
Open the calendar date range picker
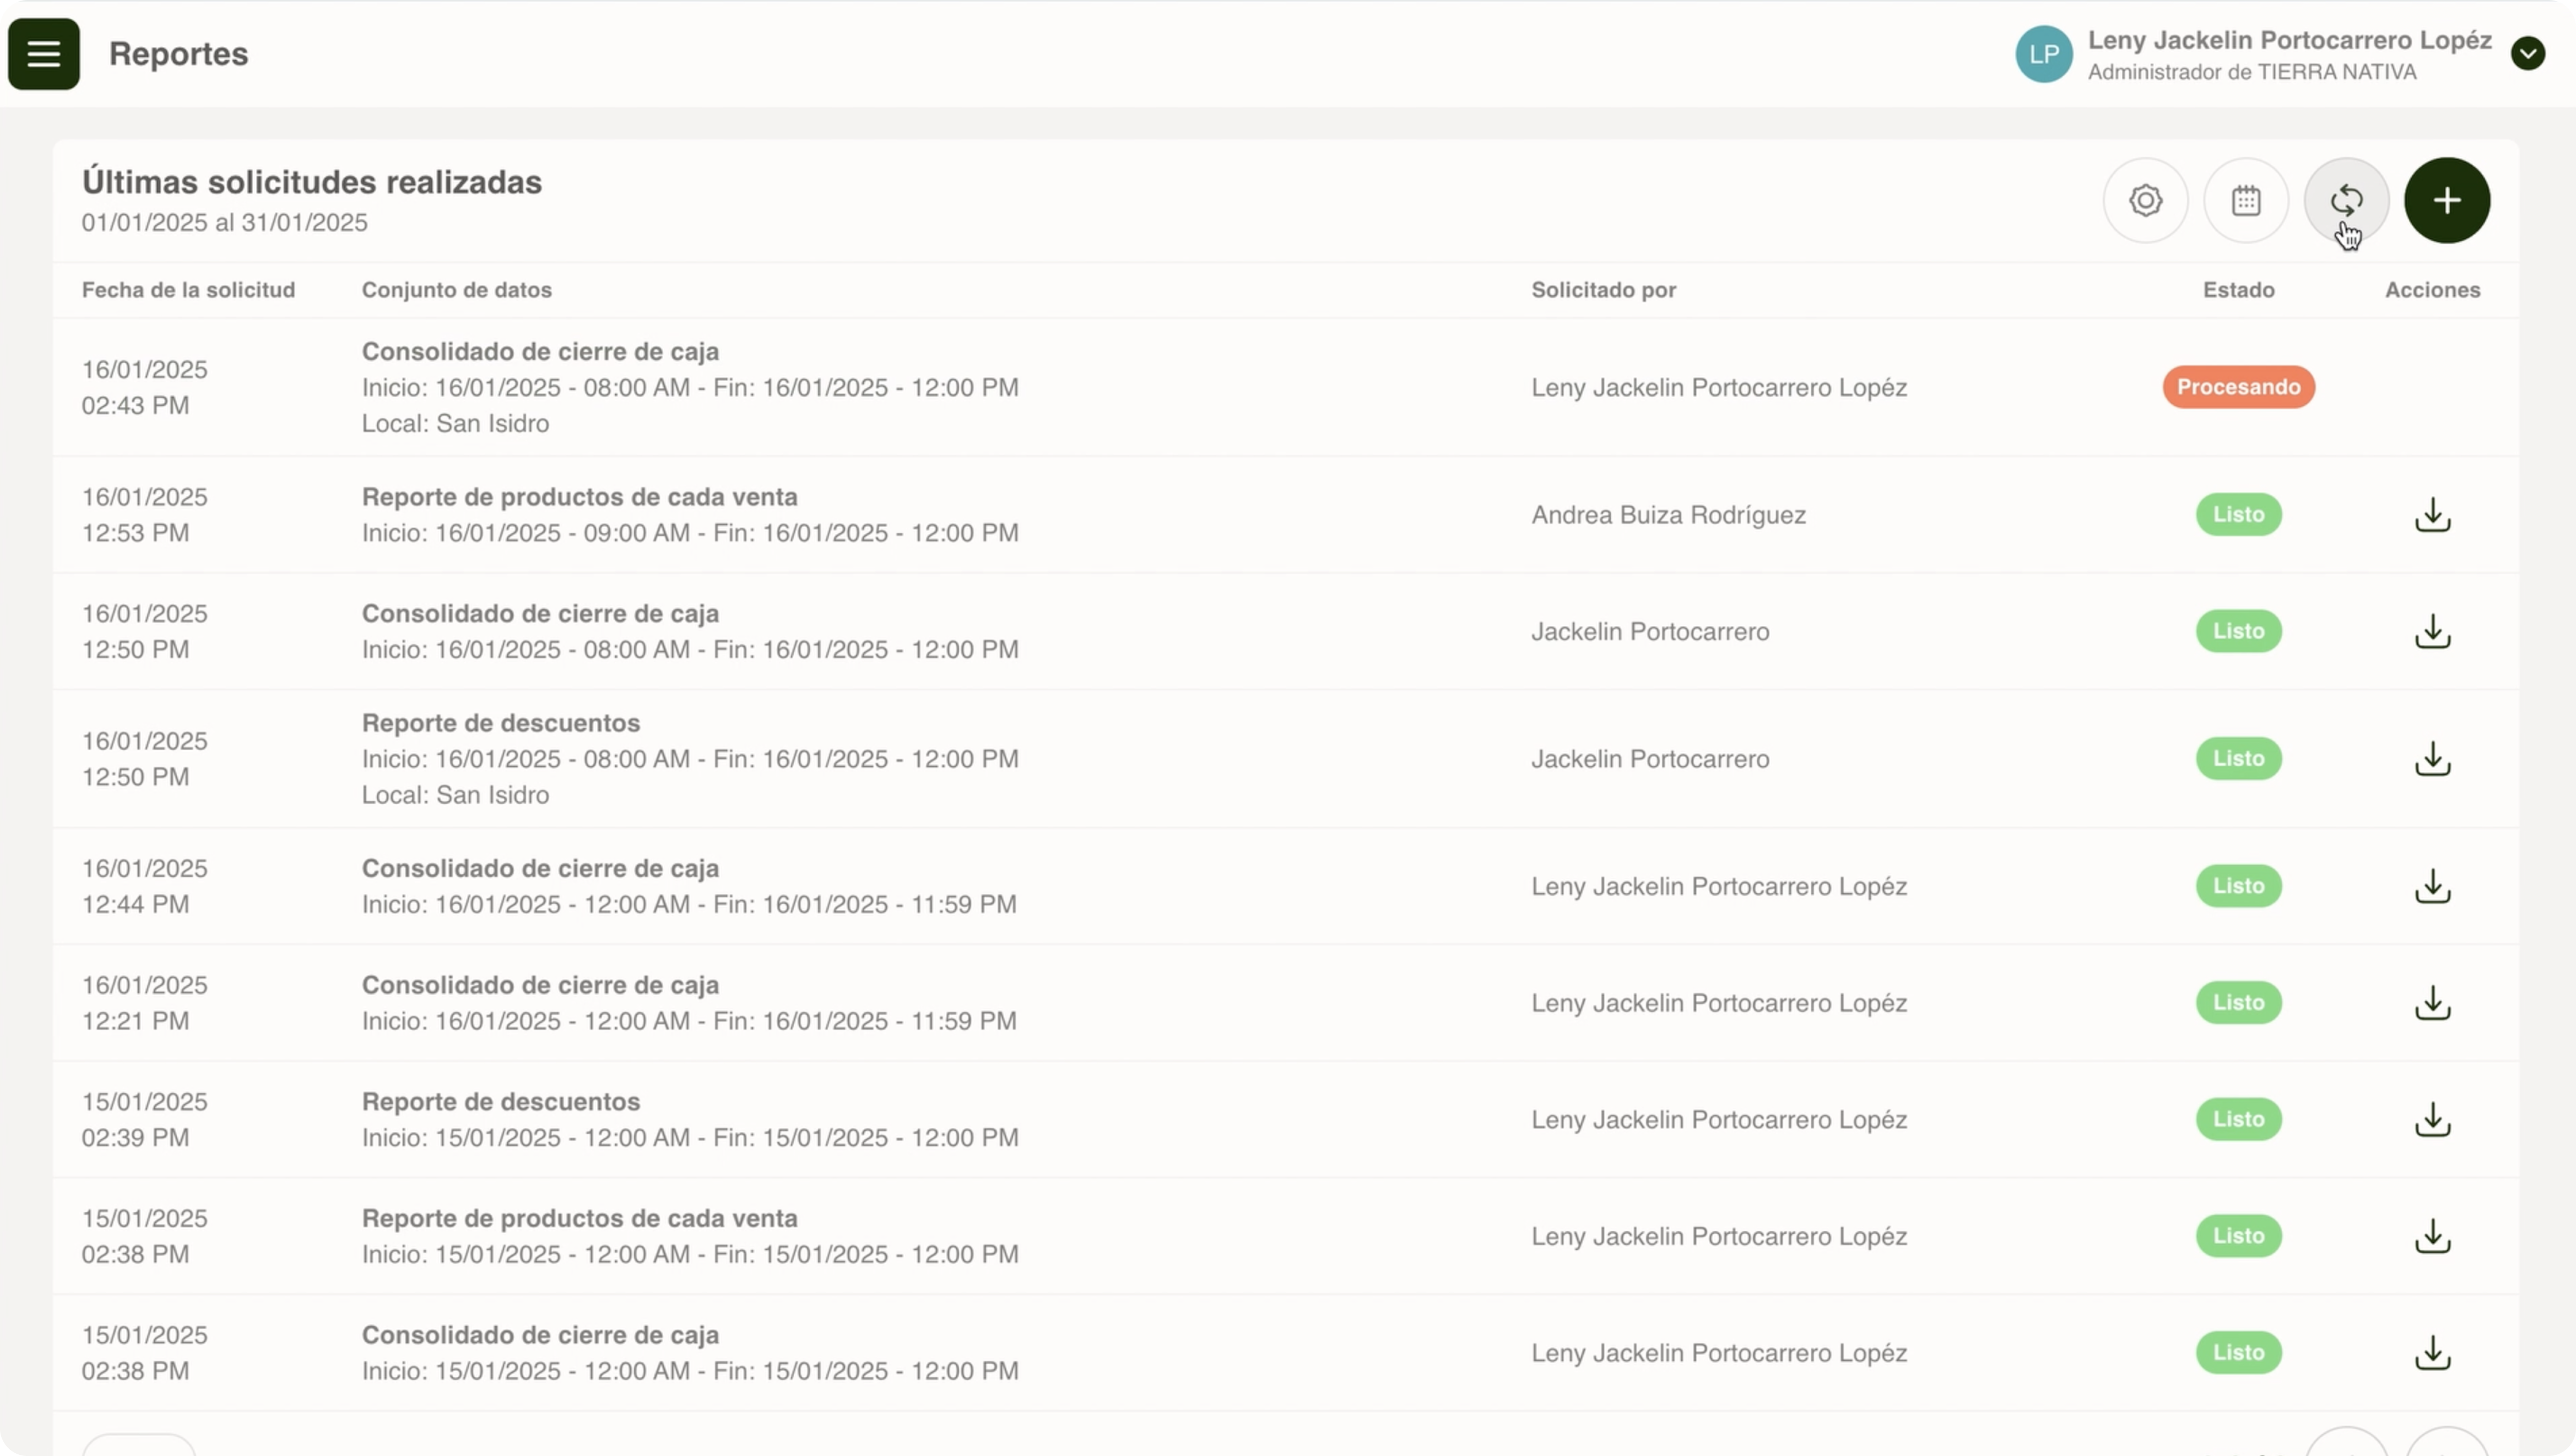[2246, 200]
